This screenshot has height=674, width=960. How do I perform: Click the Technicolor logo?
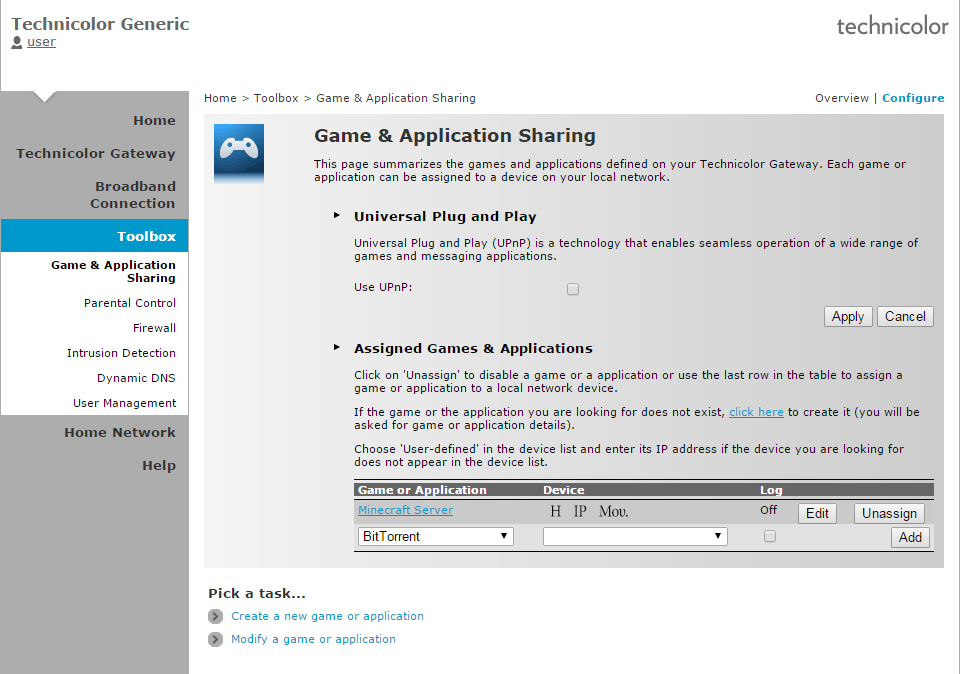892,27
